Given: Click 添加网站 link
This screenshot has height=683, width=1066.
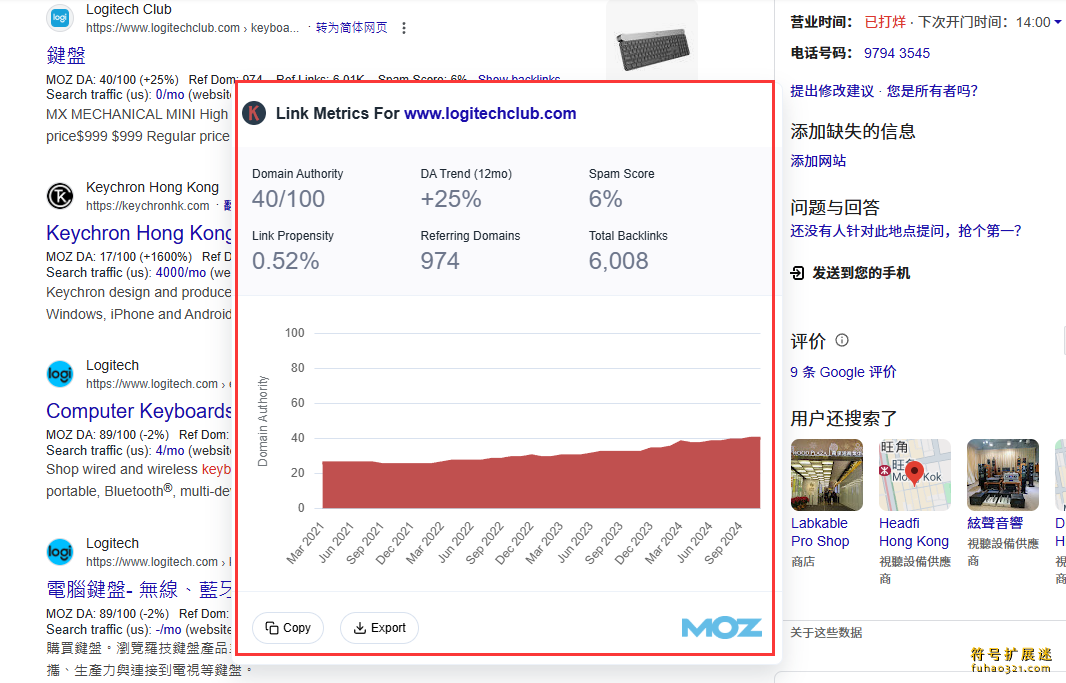Looking at the screenshot, I should [x=818, y=161].
